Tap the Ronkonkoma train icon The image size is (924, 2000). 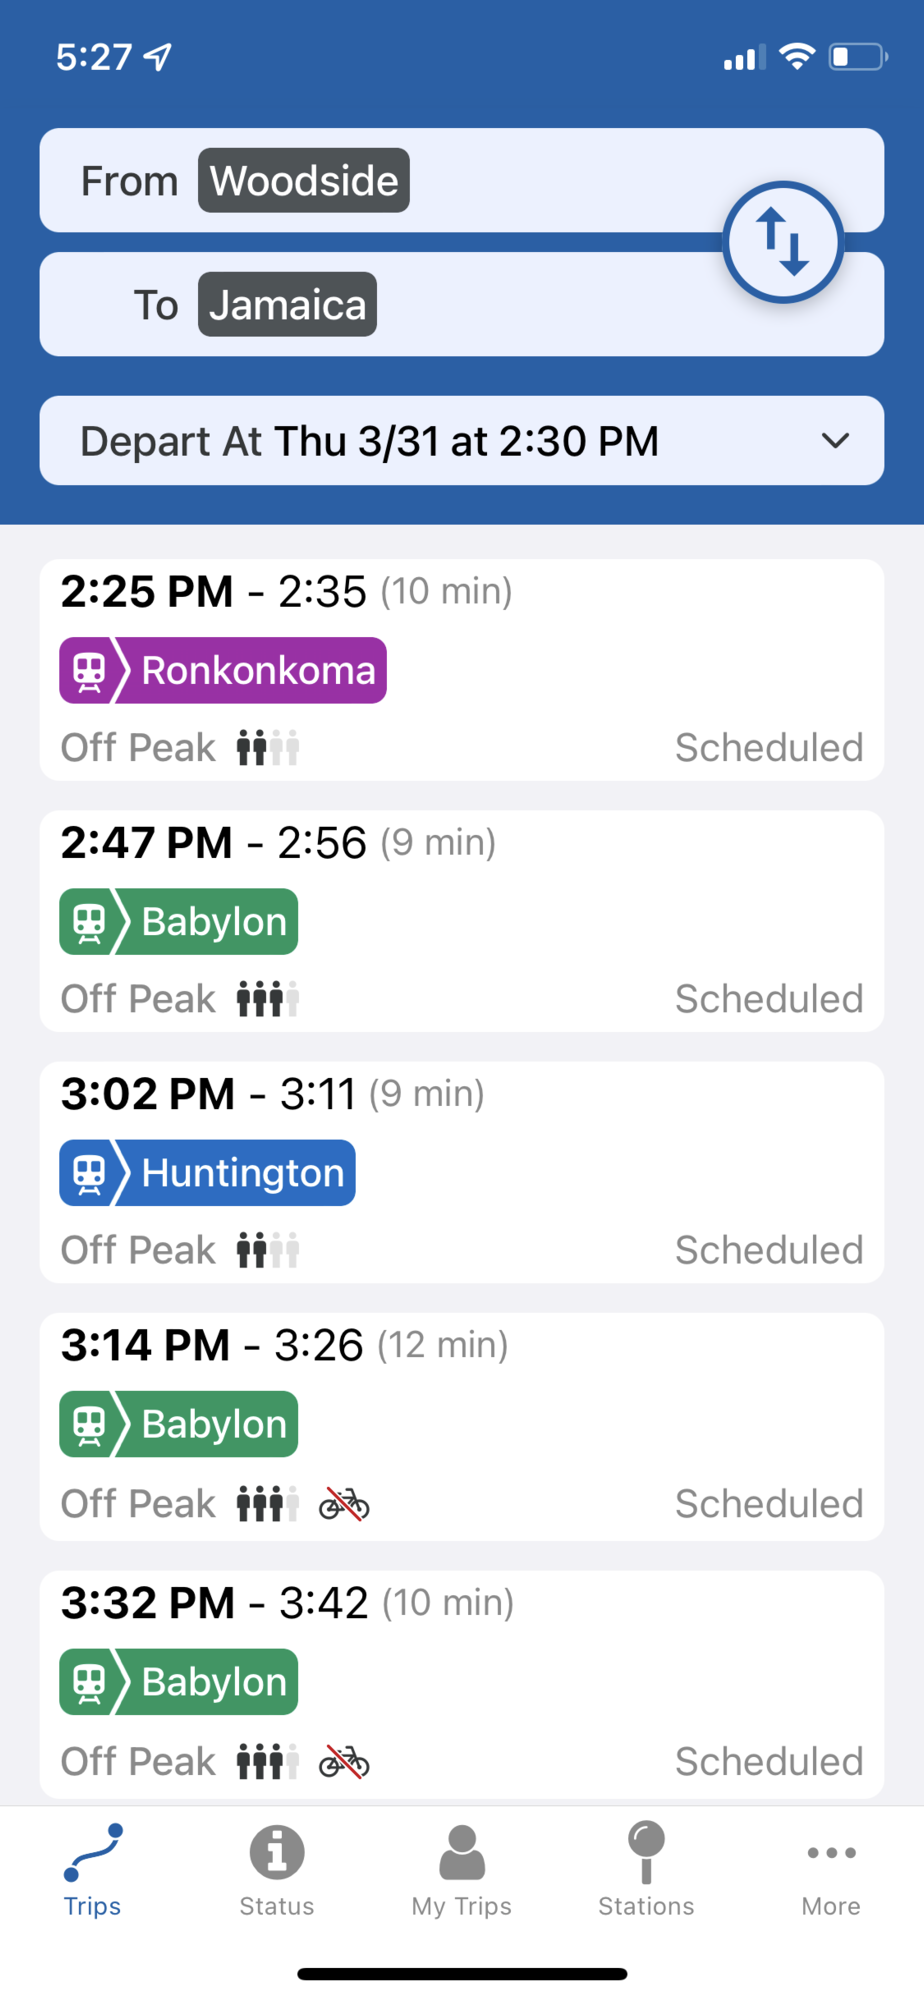click(x=89, y=671)
